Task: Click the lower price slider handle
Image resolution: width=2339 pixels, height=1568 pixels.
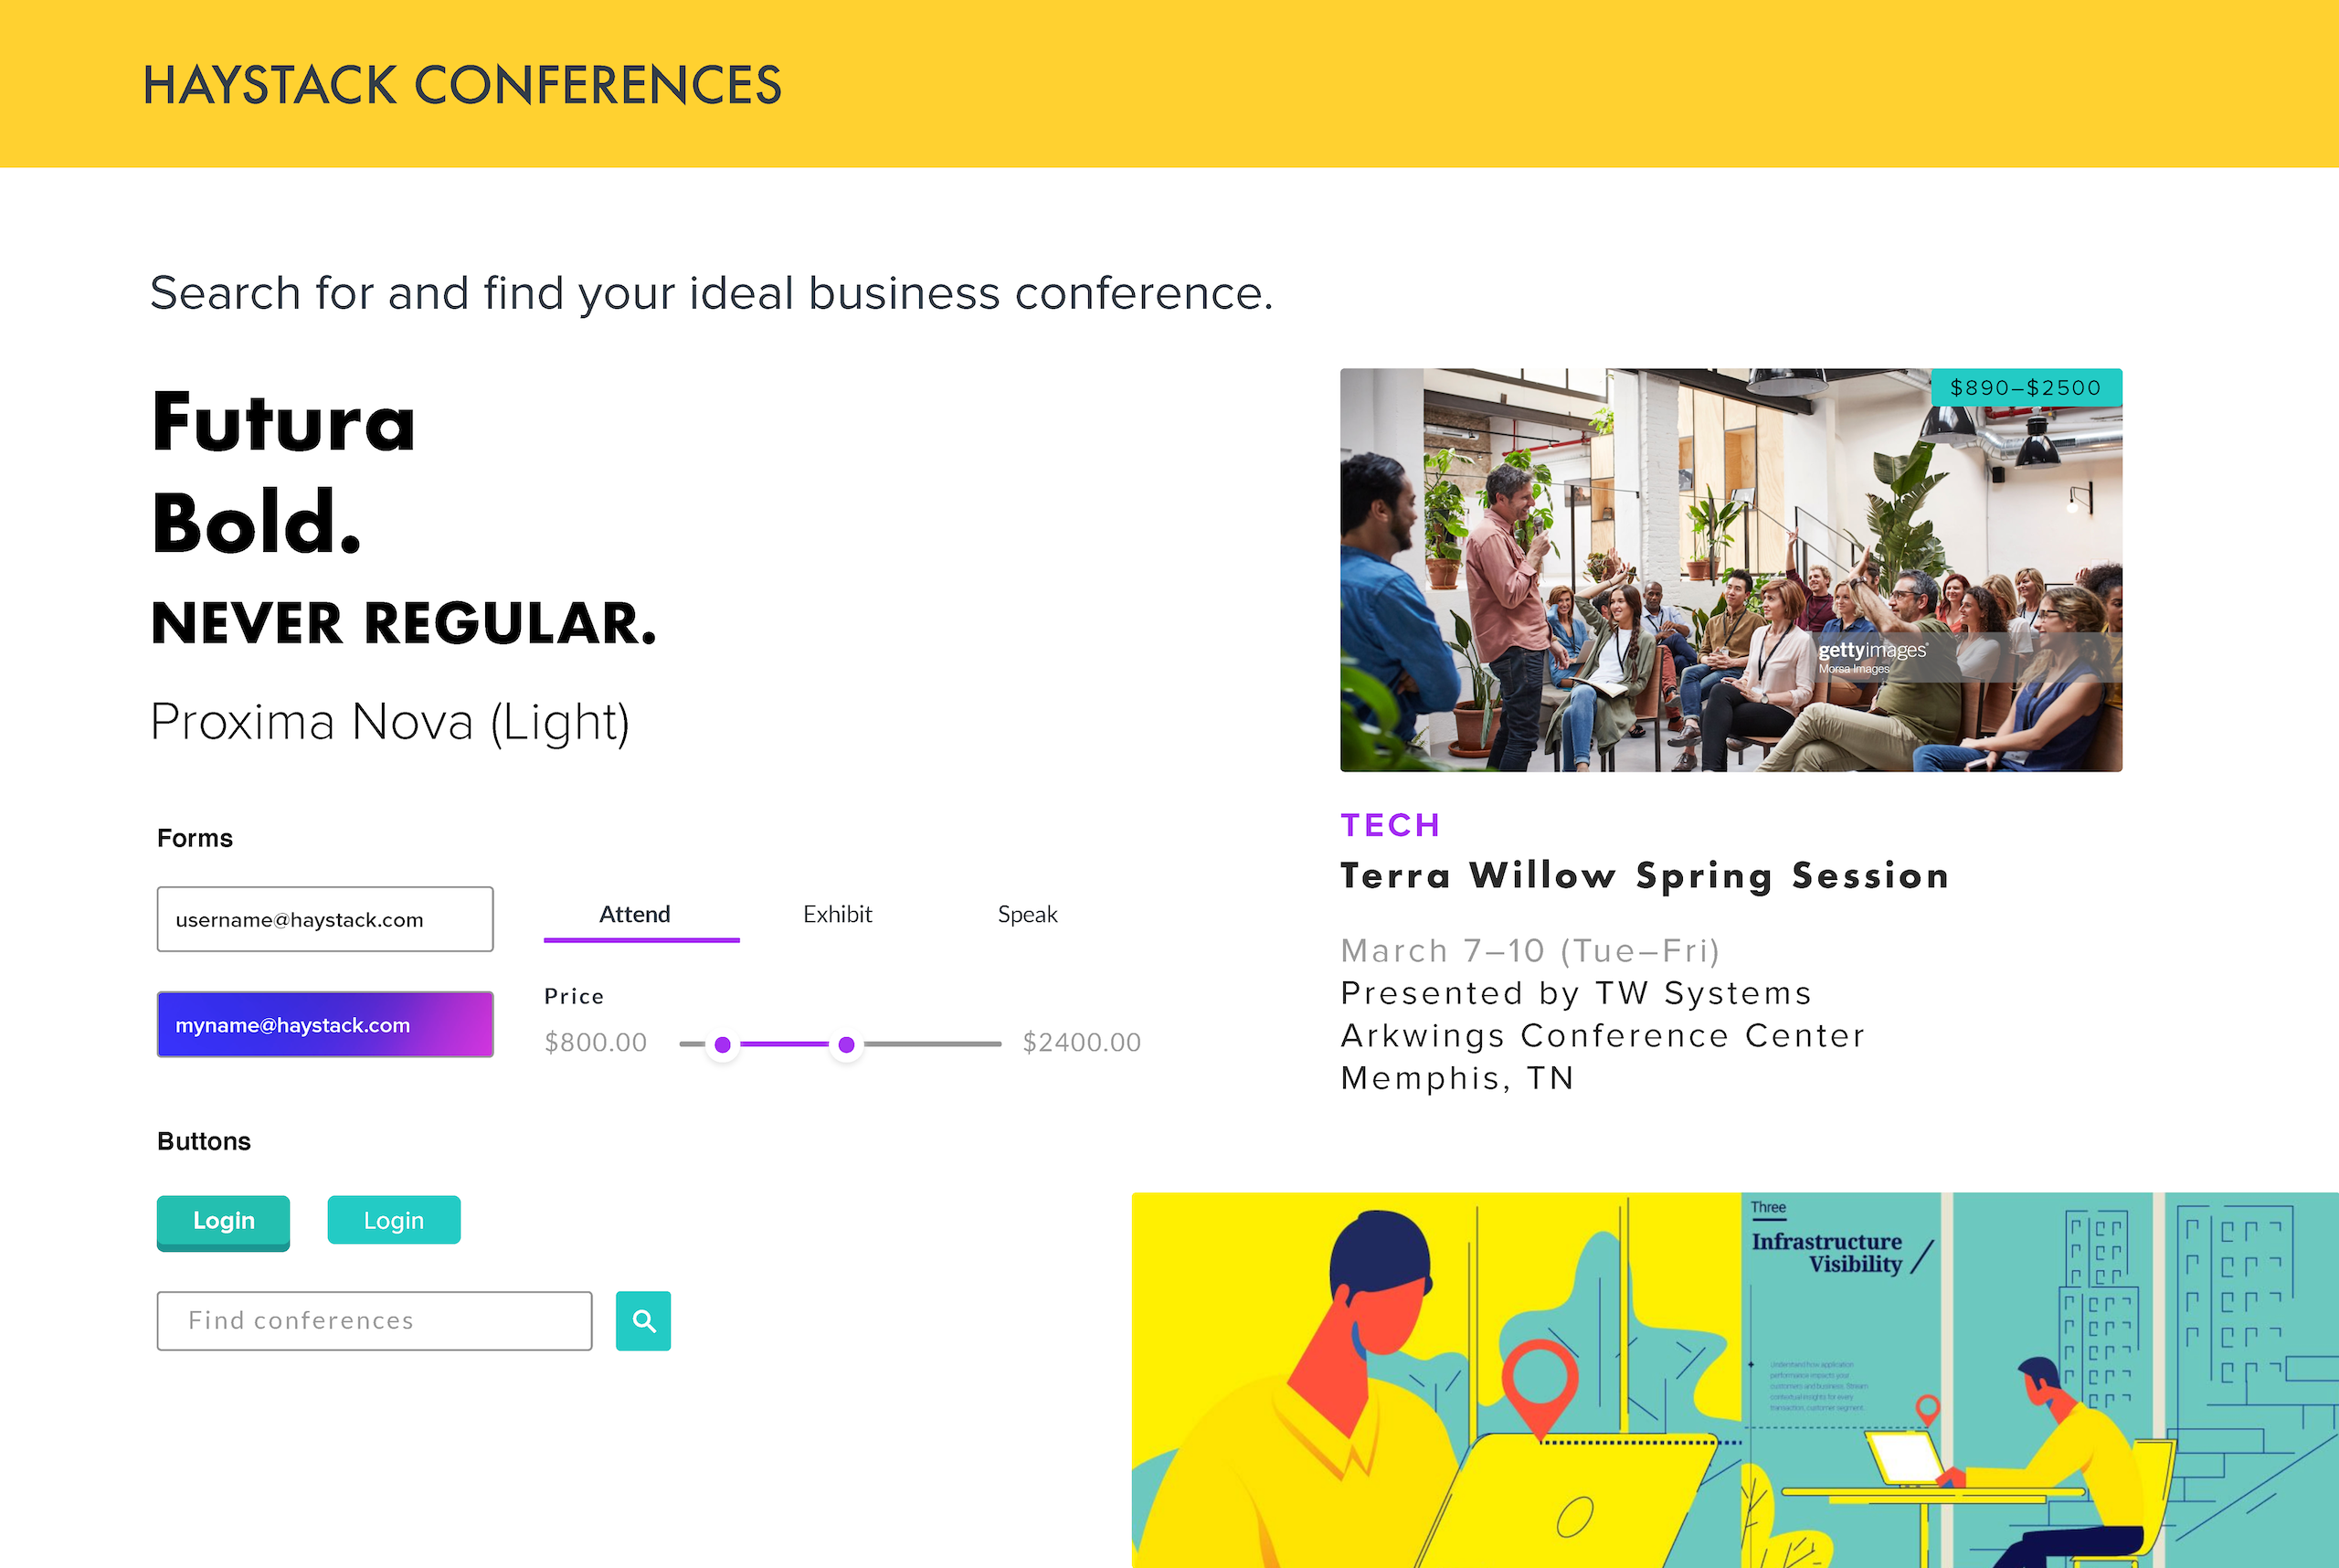Action: click(722, 1045)
